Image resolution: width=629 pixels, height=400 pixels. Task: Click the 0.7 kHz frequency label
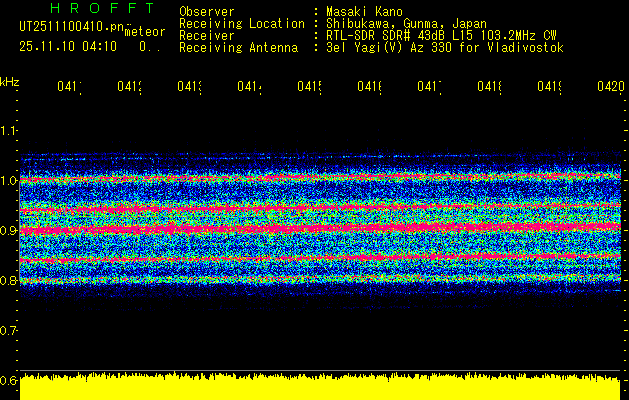coord(10,331)
